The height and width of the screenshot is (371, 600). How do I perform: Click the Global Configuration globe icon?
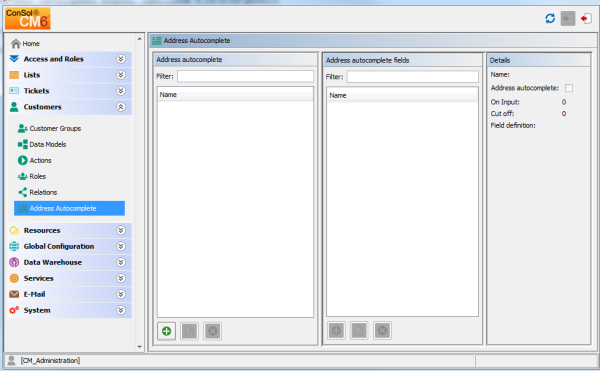(14, 246)
